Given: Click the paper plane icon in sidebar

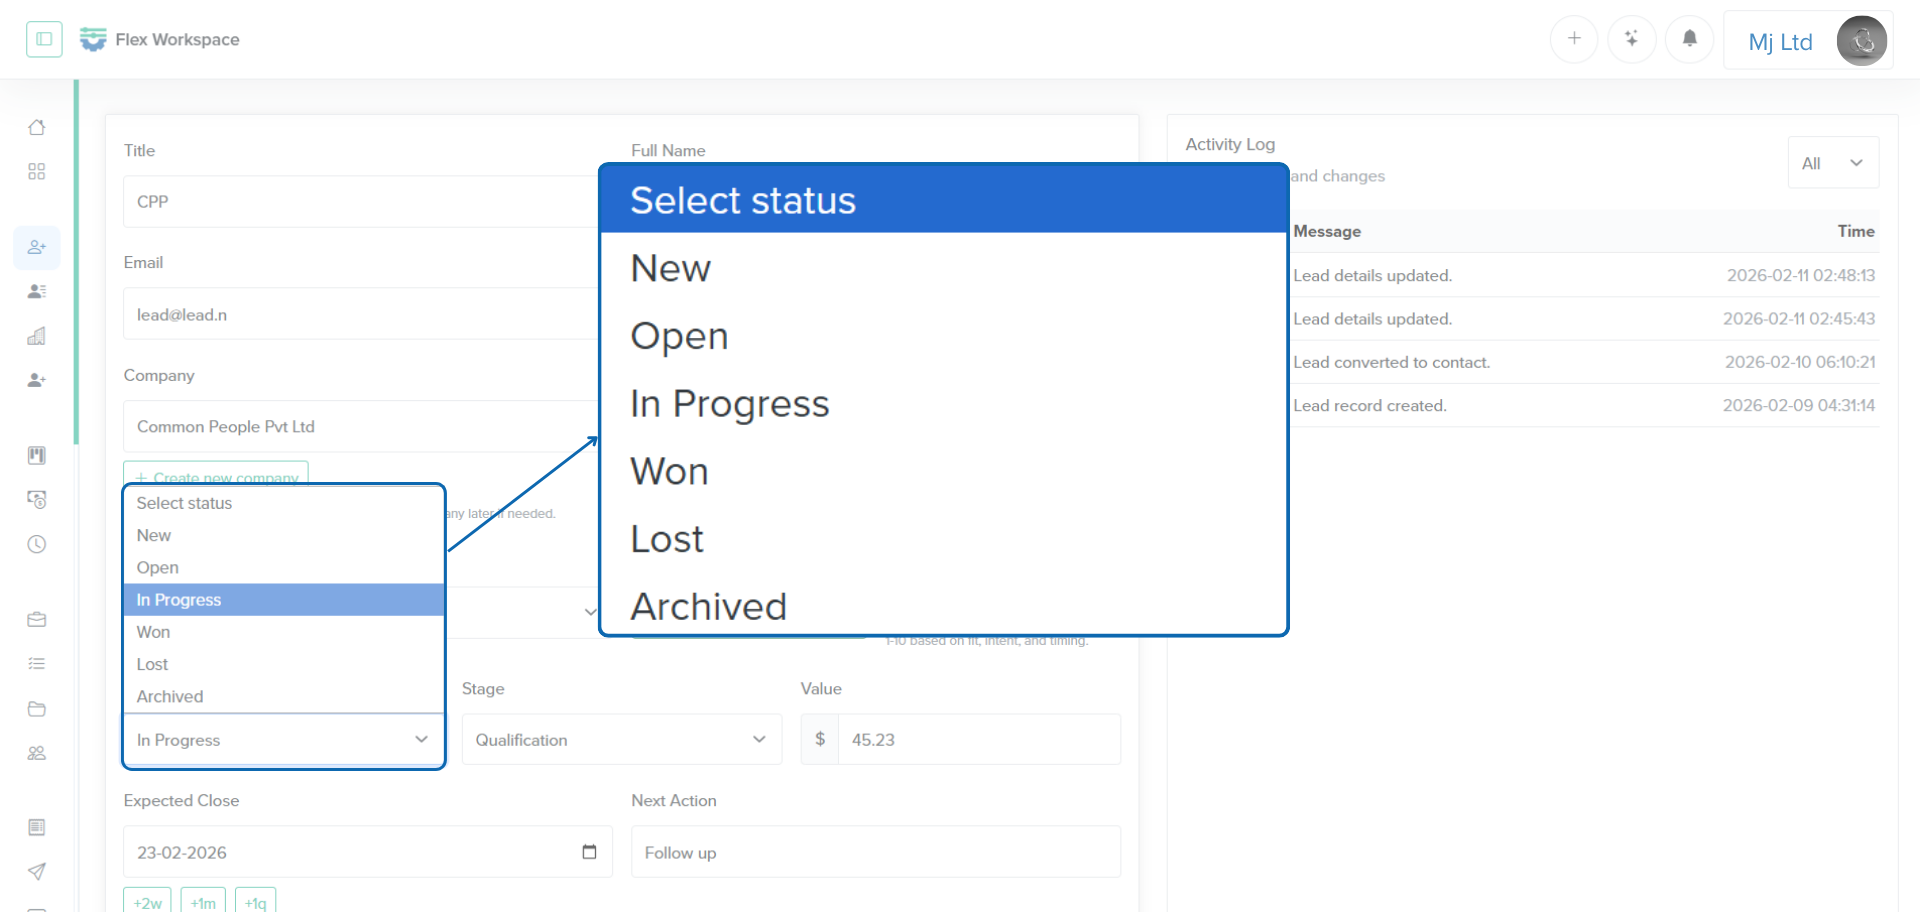Looking at the screenshot, I should [x=37, y=871].
